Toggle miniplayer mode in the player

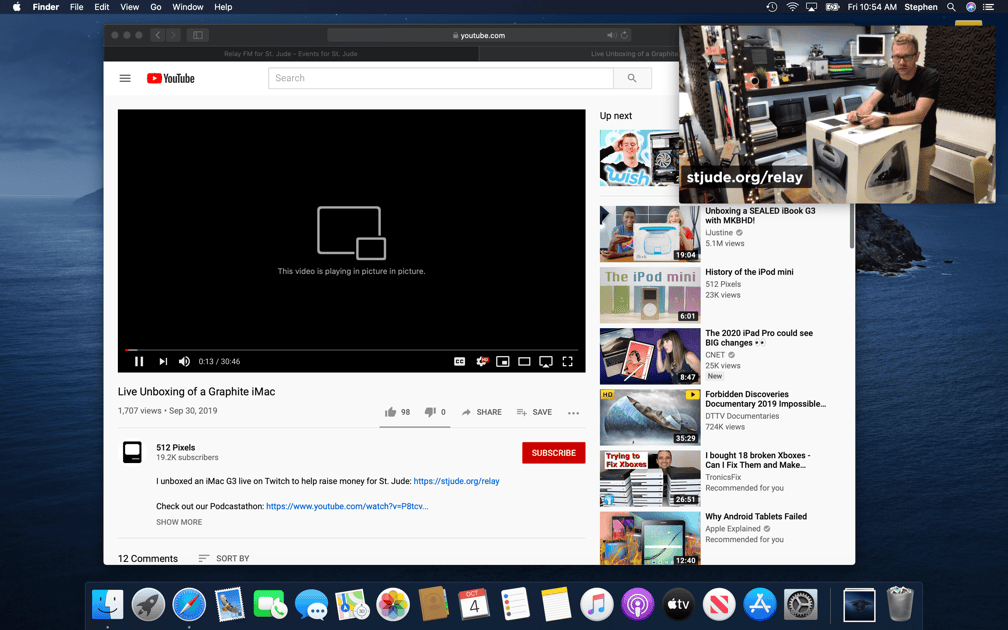(503, 361)
